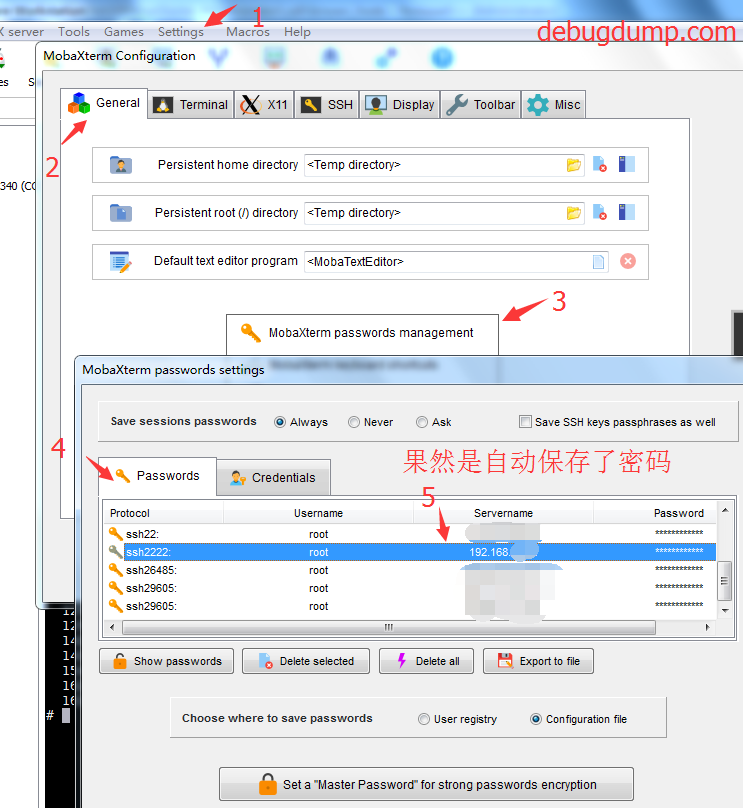
Task: Click key icon on ssh22 row
Action: [x=115, y=533]
